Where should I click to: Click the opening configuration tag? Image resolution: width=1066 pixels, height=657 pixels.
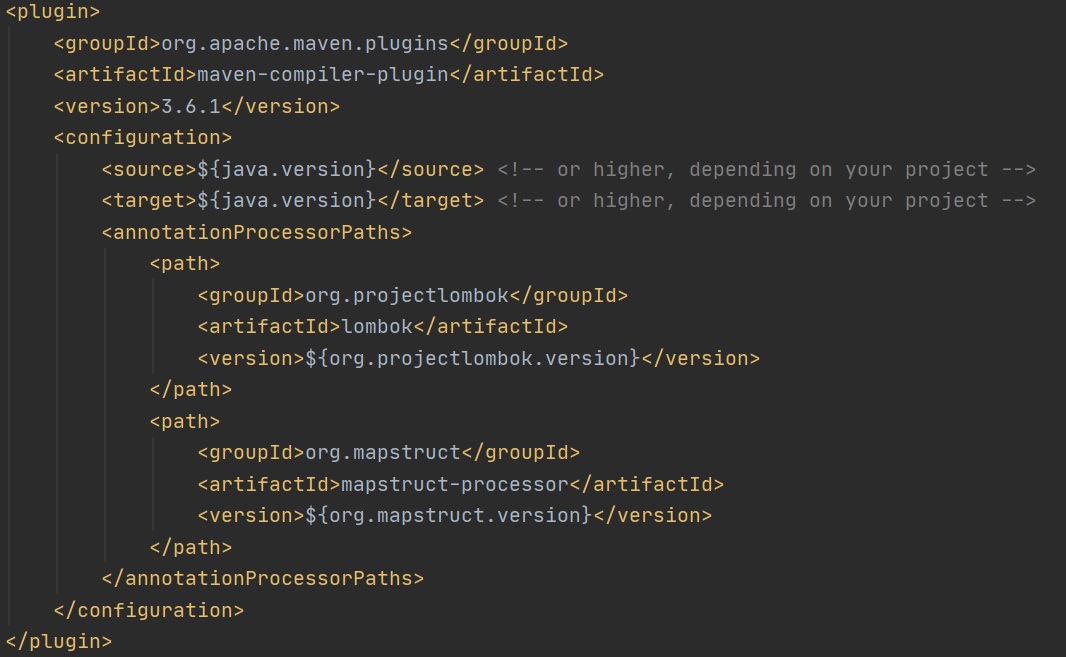pos(142,138)
